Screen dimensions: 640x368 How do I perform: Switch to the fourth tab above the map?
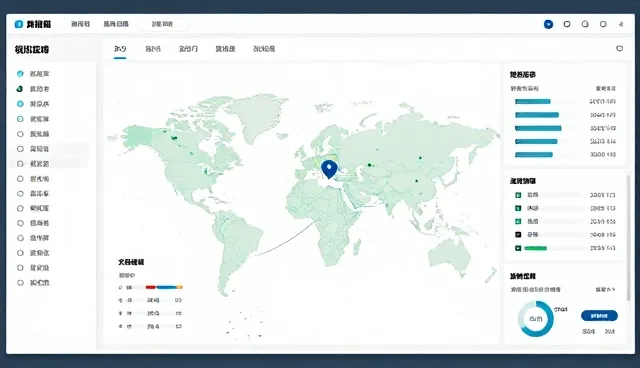pos(225,49)
